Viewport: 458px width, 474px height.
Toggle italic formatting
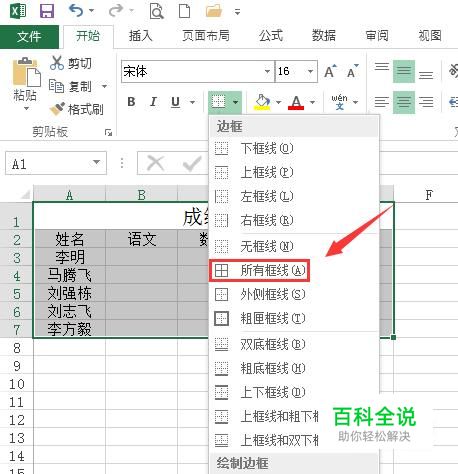pos(153,102)
